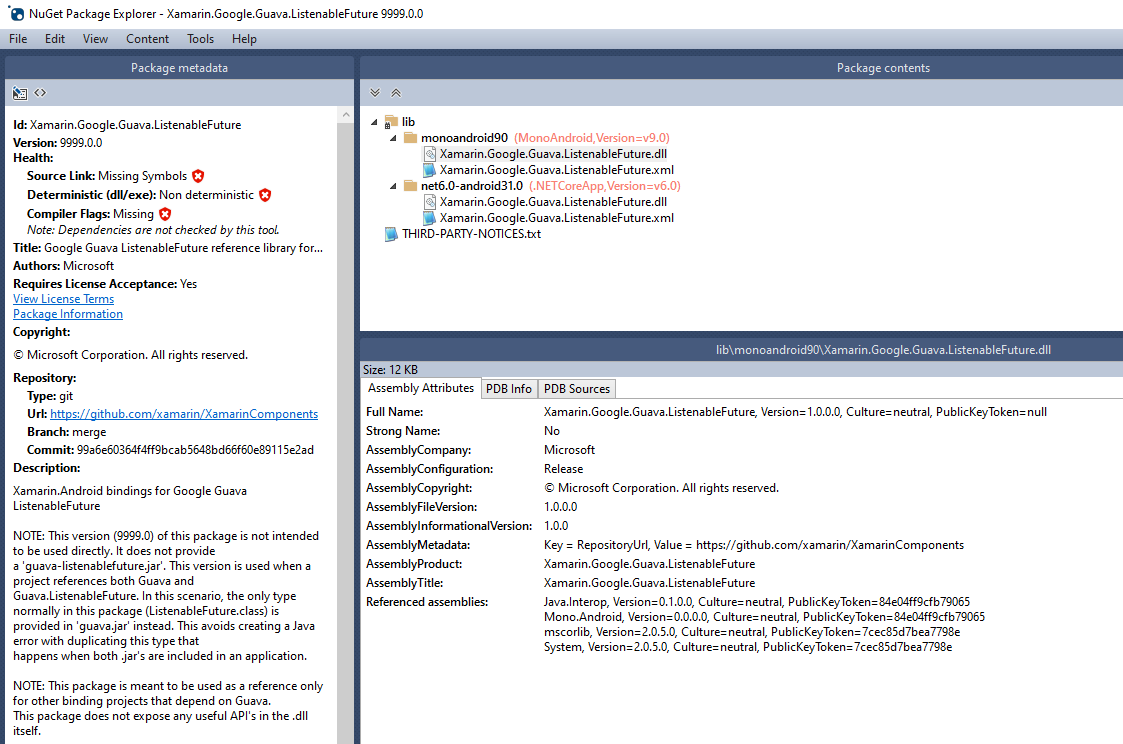The height and width of the screenshot is (744, 1123).
Task: Click the Full Name assembly value
Action: pyautogui.click(x=795, y=412)
